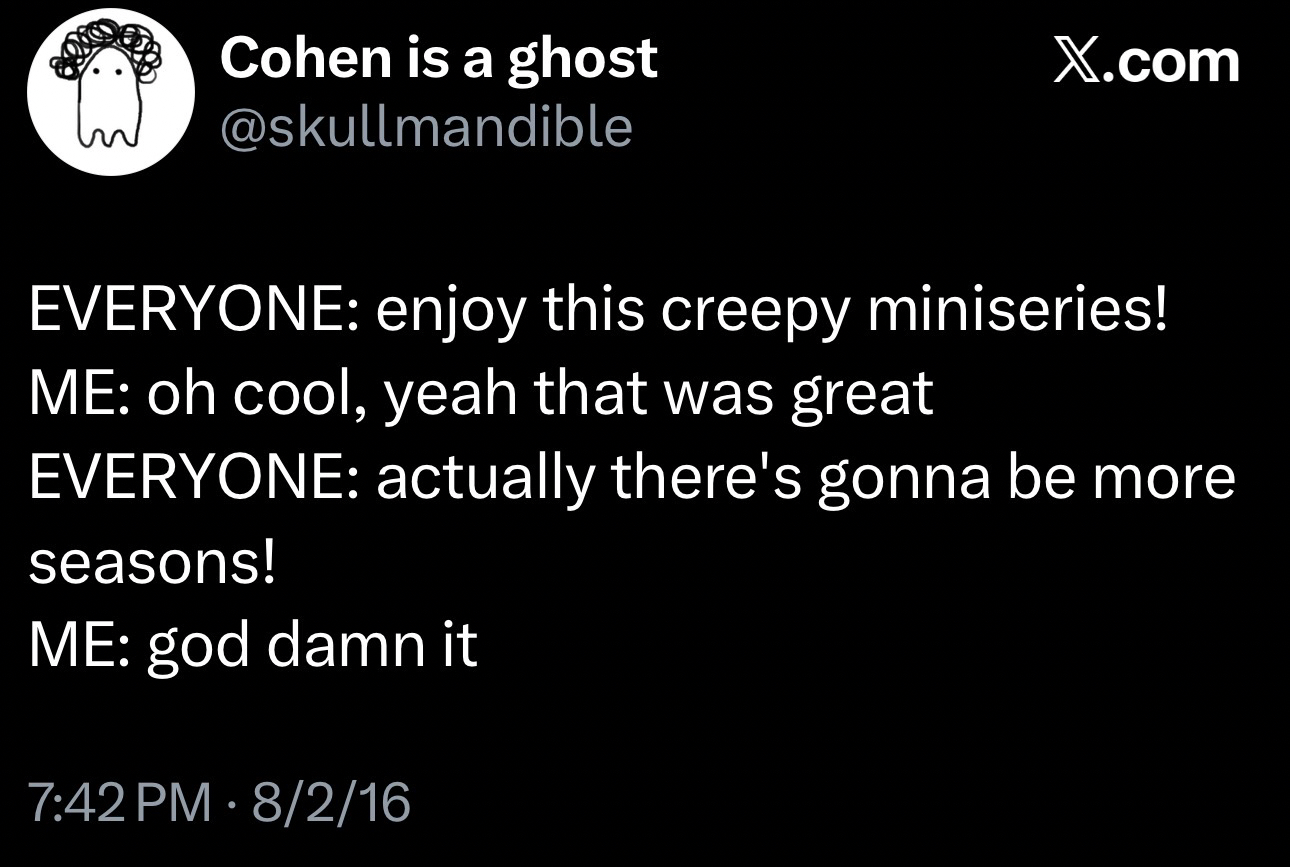Click the final "ME:" label

80,646
